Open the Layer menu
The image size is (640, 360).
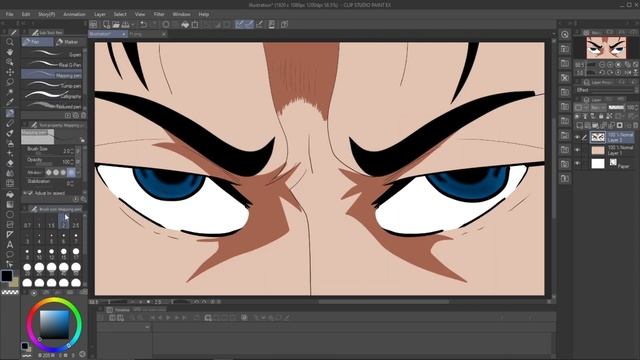click(x=100, y=14)
